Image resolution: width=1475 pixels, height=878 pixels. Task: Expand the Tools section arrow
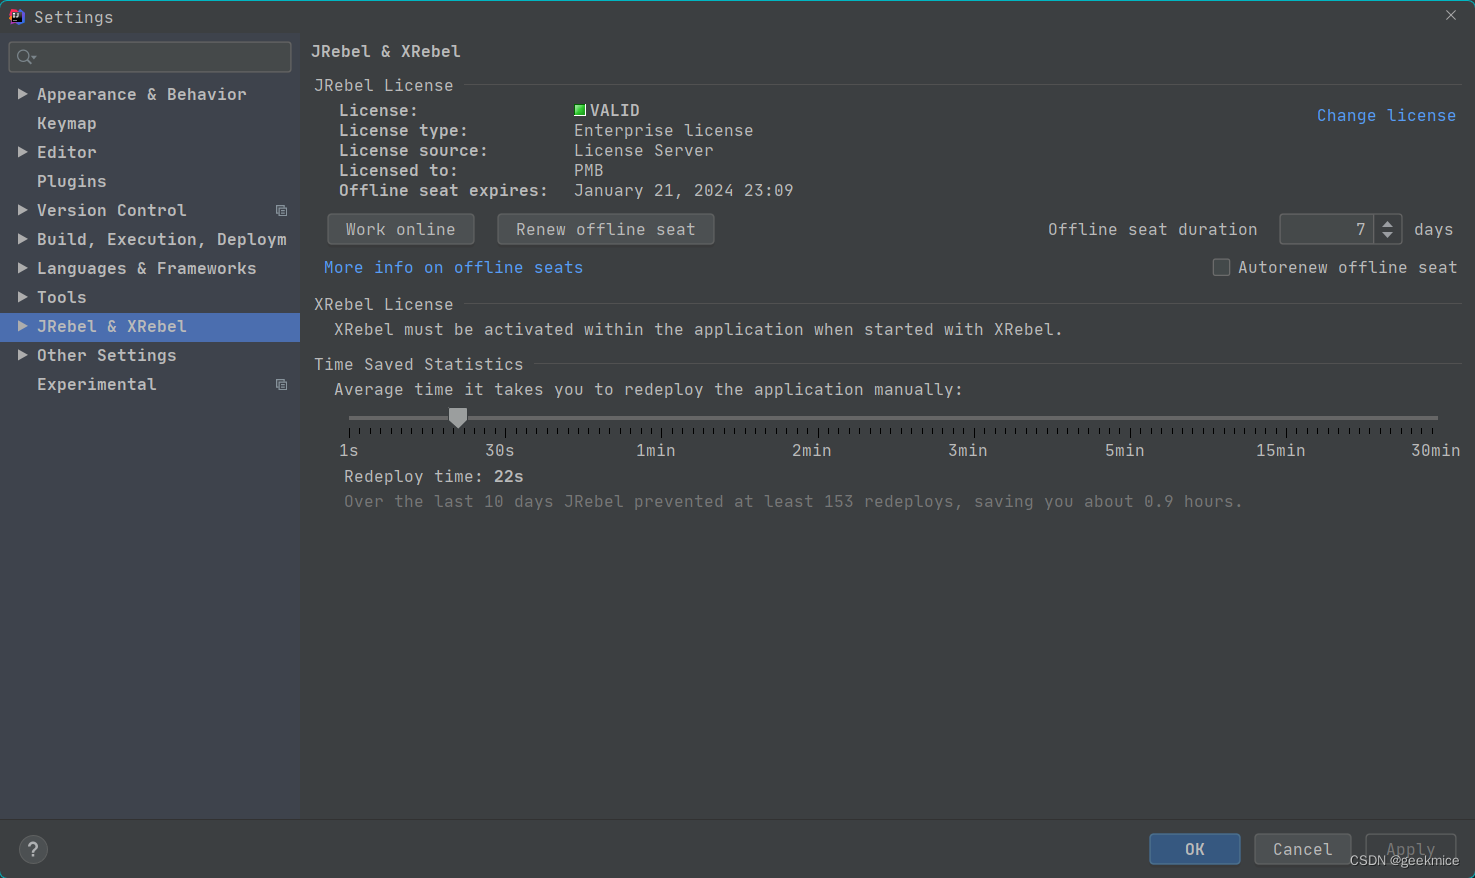point(22,297)
